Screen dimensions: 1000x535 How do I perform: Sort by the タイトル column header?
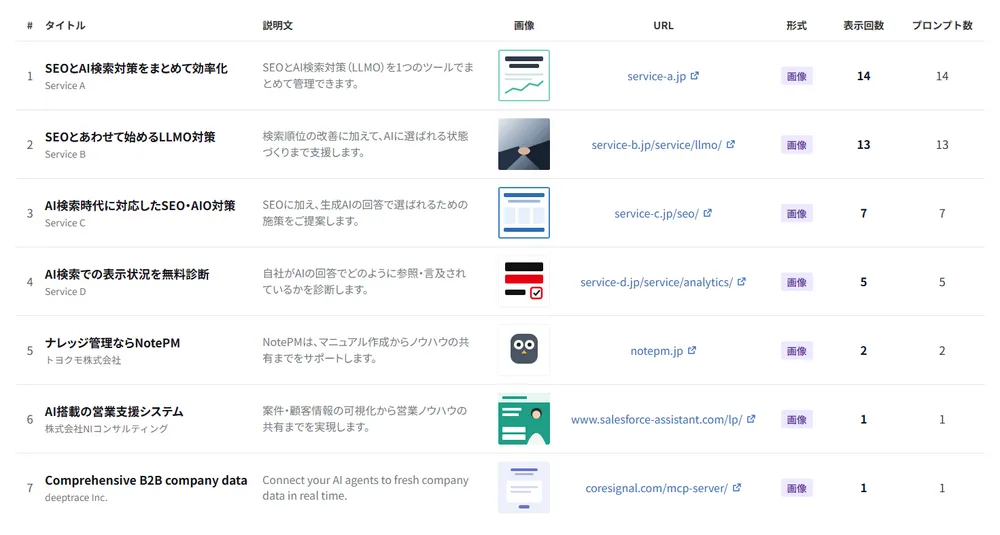click(65, 26)
